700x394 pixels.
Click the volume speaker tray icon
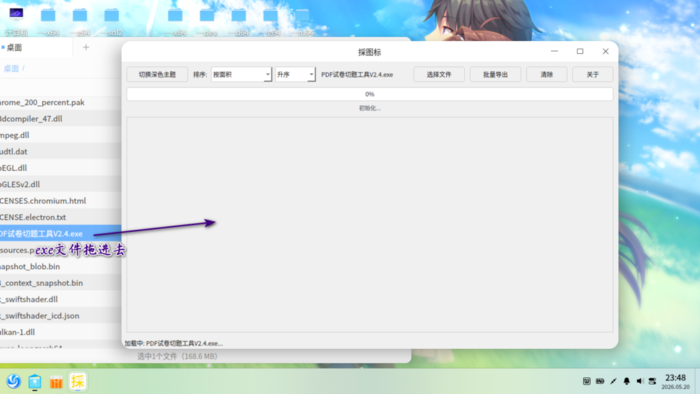pyautogui.click(x=640, y=381)
